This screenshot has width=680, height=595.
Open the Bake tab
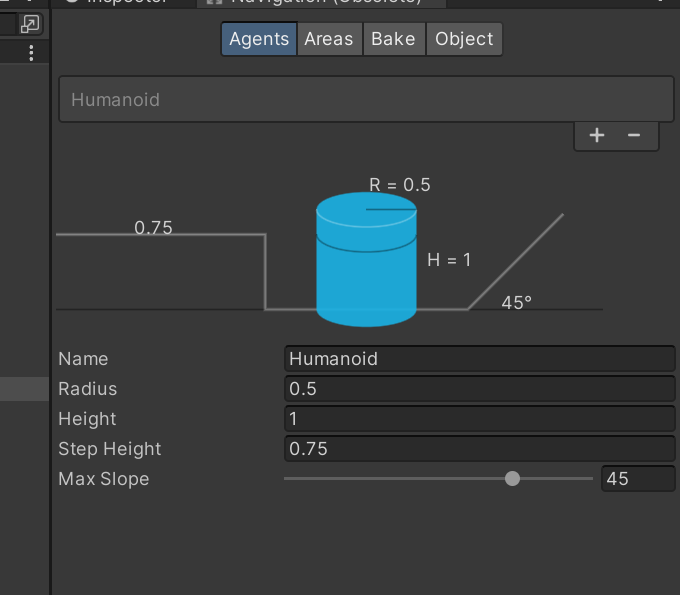[x=394, y=39]
